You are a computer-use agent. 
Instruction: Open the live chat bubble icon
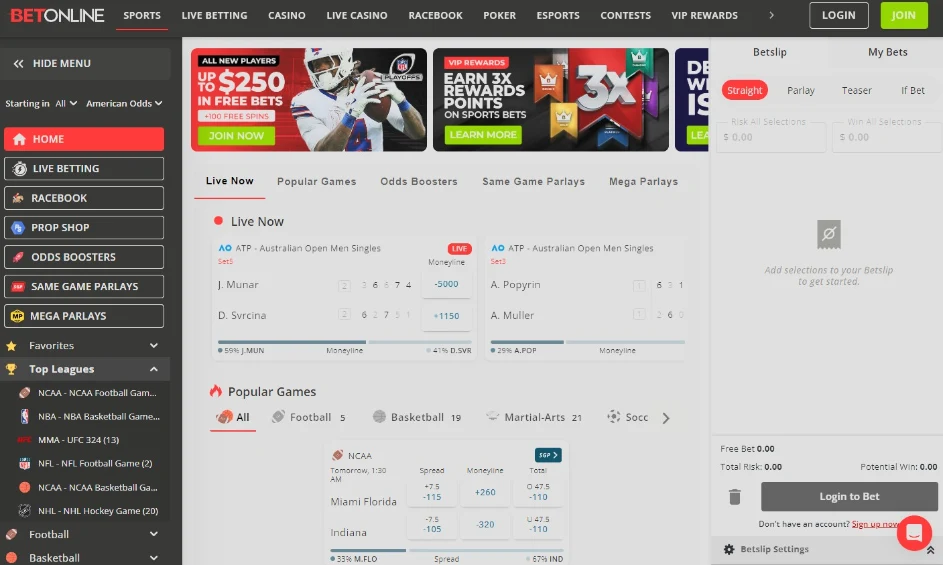(x=914, y=533)
